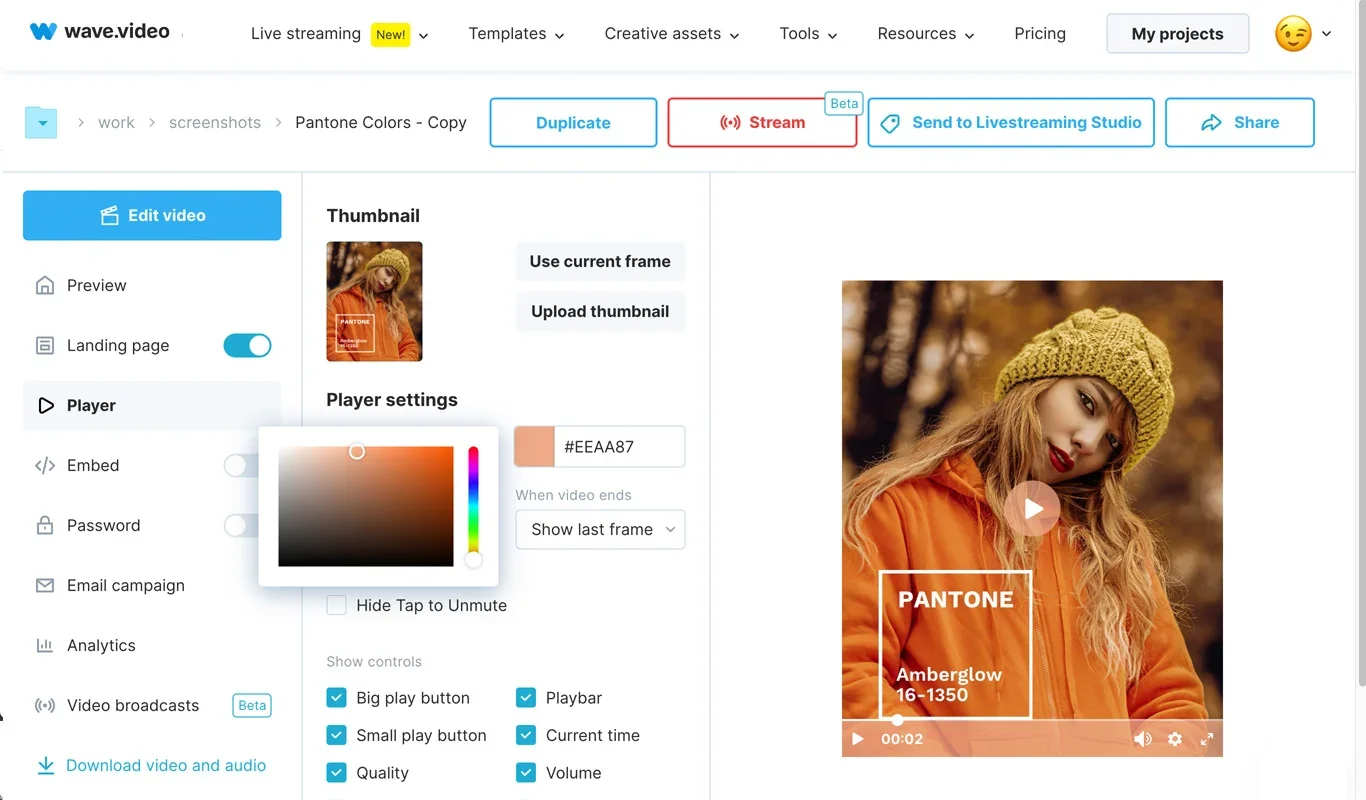
Task: Uncheck Big play button checkbox
Action: point(337,698)
